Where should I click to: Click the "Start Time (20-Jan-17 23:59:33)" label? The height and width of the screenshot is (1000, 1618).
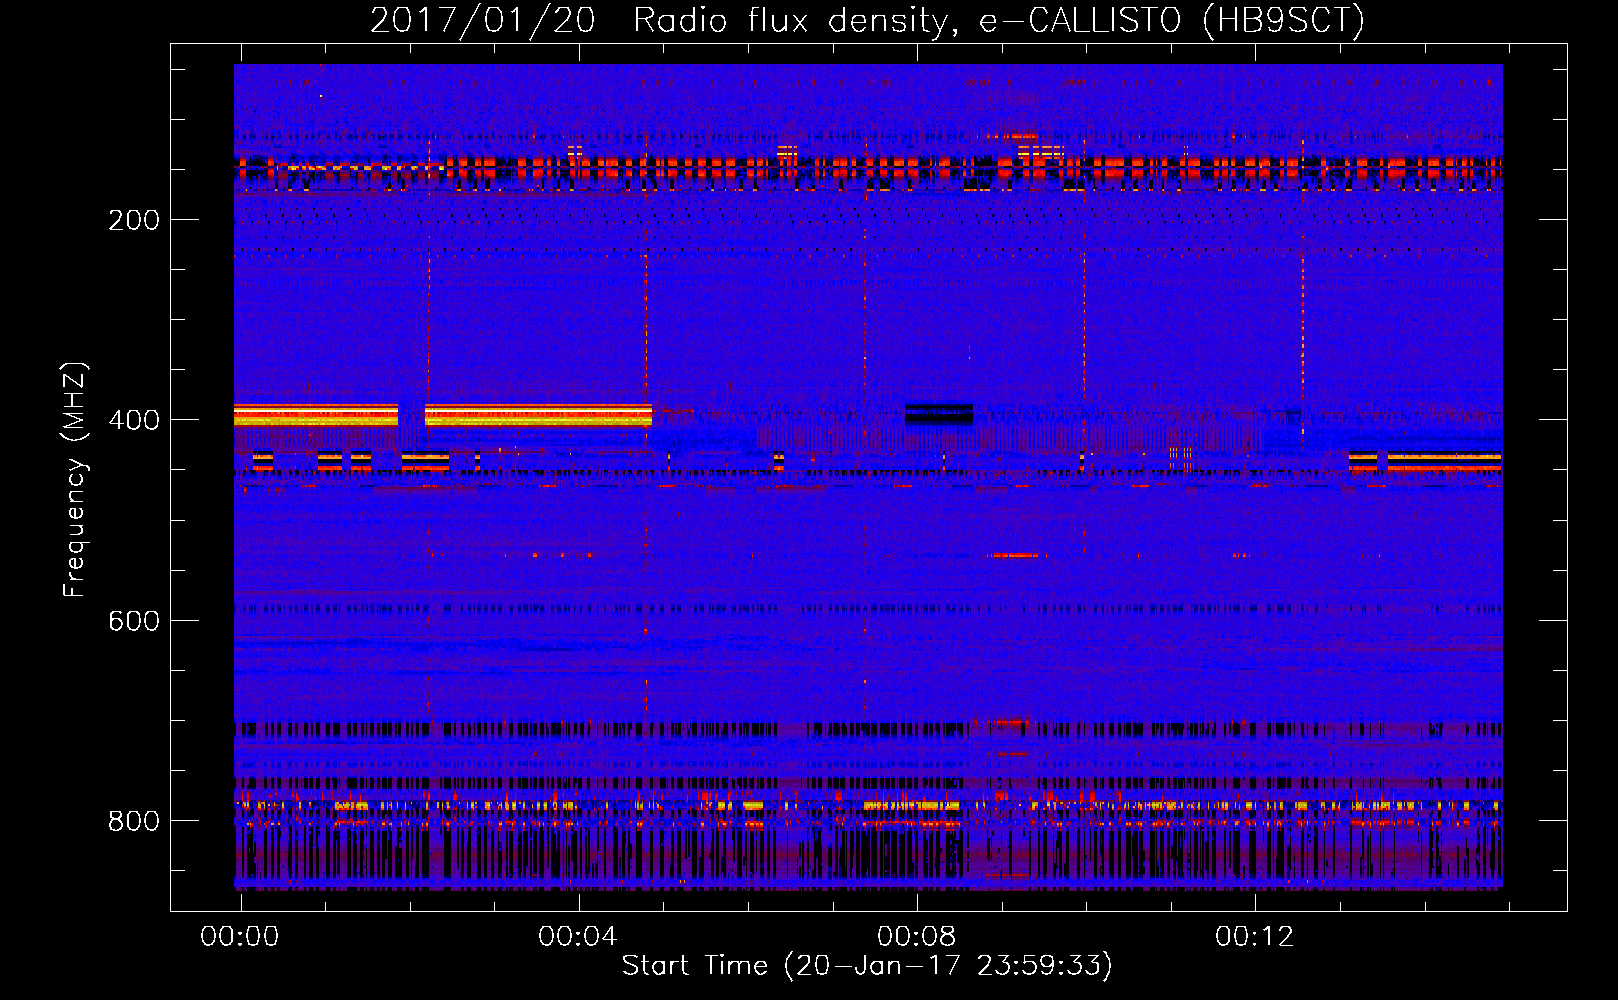pos(867,966)
